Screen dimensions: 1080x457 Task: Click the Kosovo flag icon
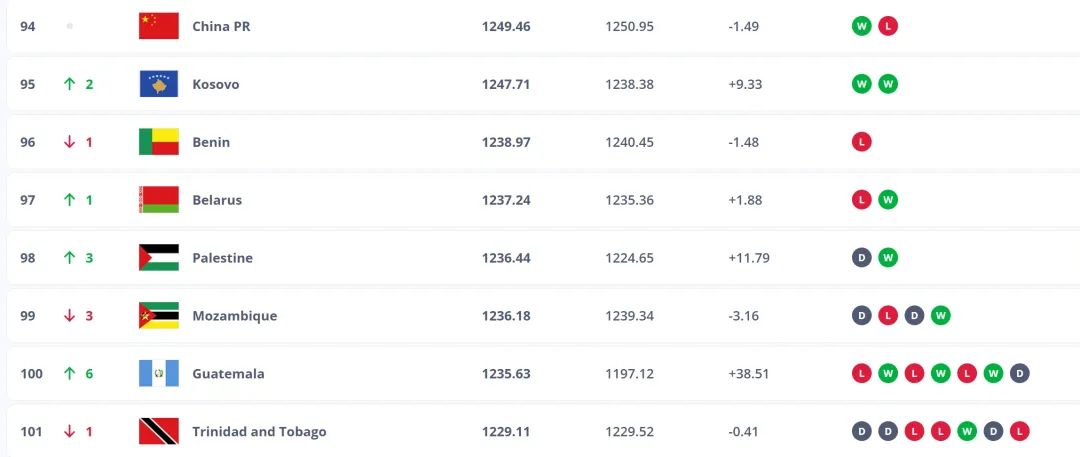coord(158,84)
